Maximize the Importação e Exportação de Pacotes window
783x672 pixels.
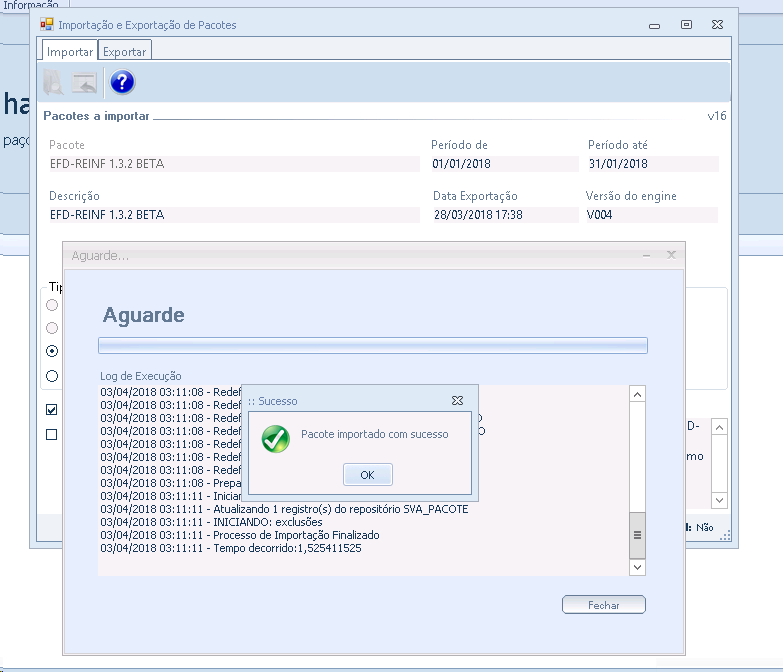coord(686,24)
